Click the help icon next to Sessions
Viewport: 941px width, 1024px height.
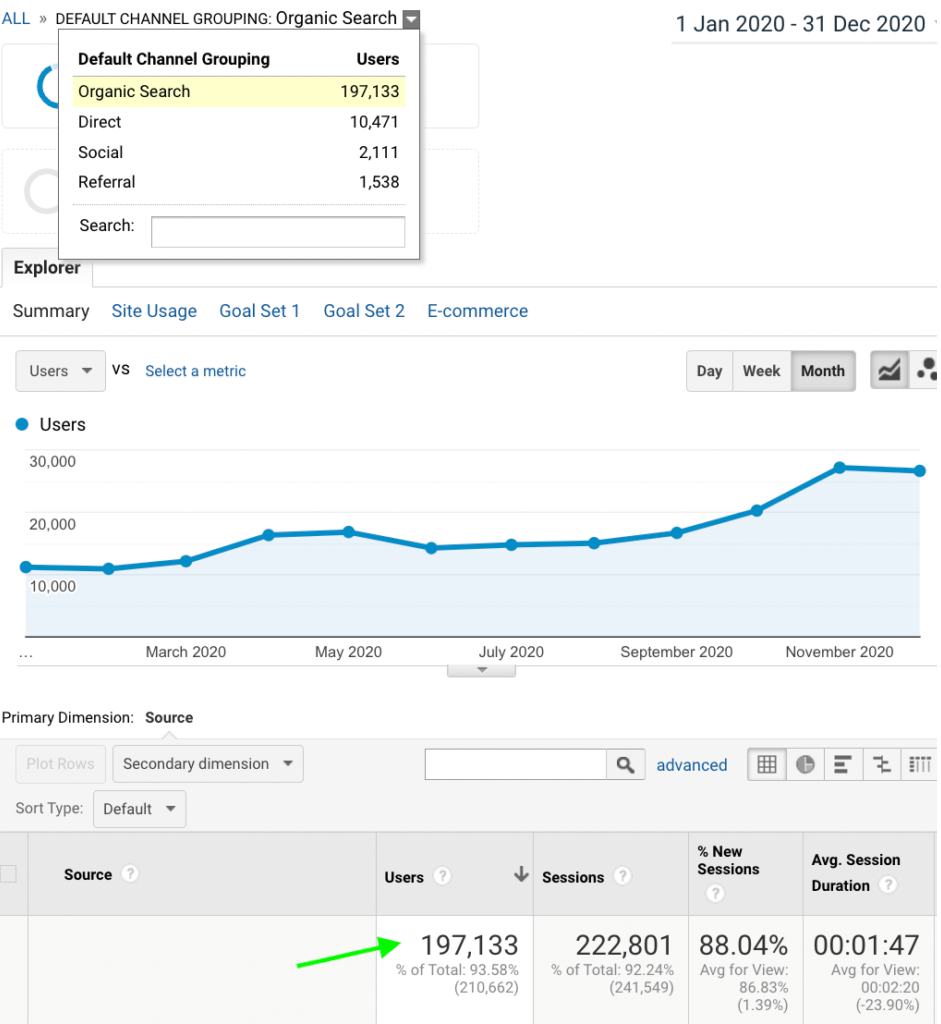[x=622, y=877]
